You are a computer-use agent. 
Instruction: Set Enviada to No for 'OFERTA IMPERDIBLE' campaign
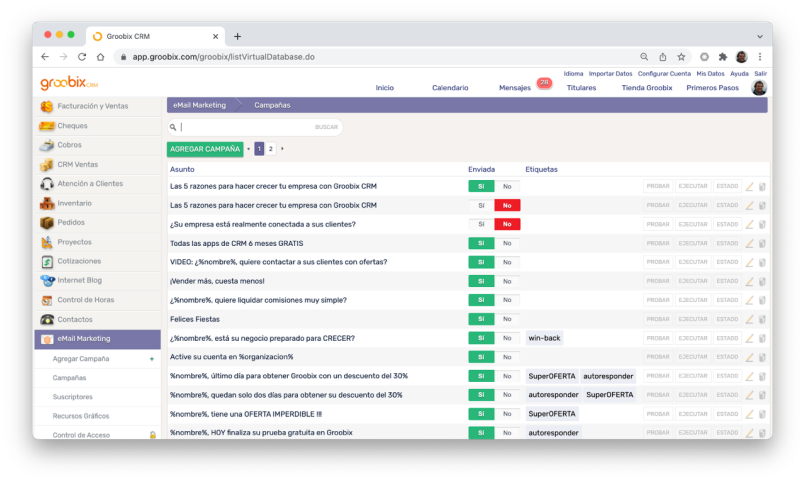[x=507, y=414]
